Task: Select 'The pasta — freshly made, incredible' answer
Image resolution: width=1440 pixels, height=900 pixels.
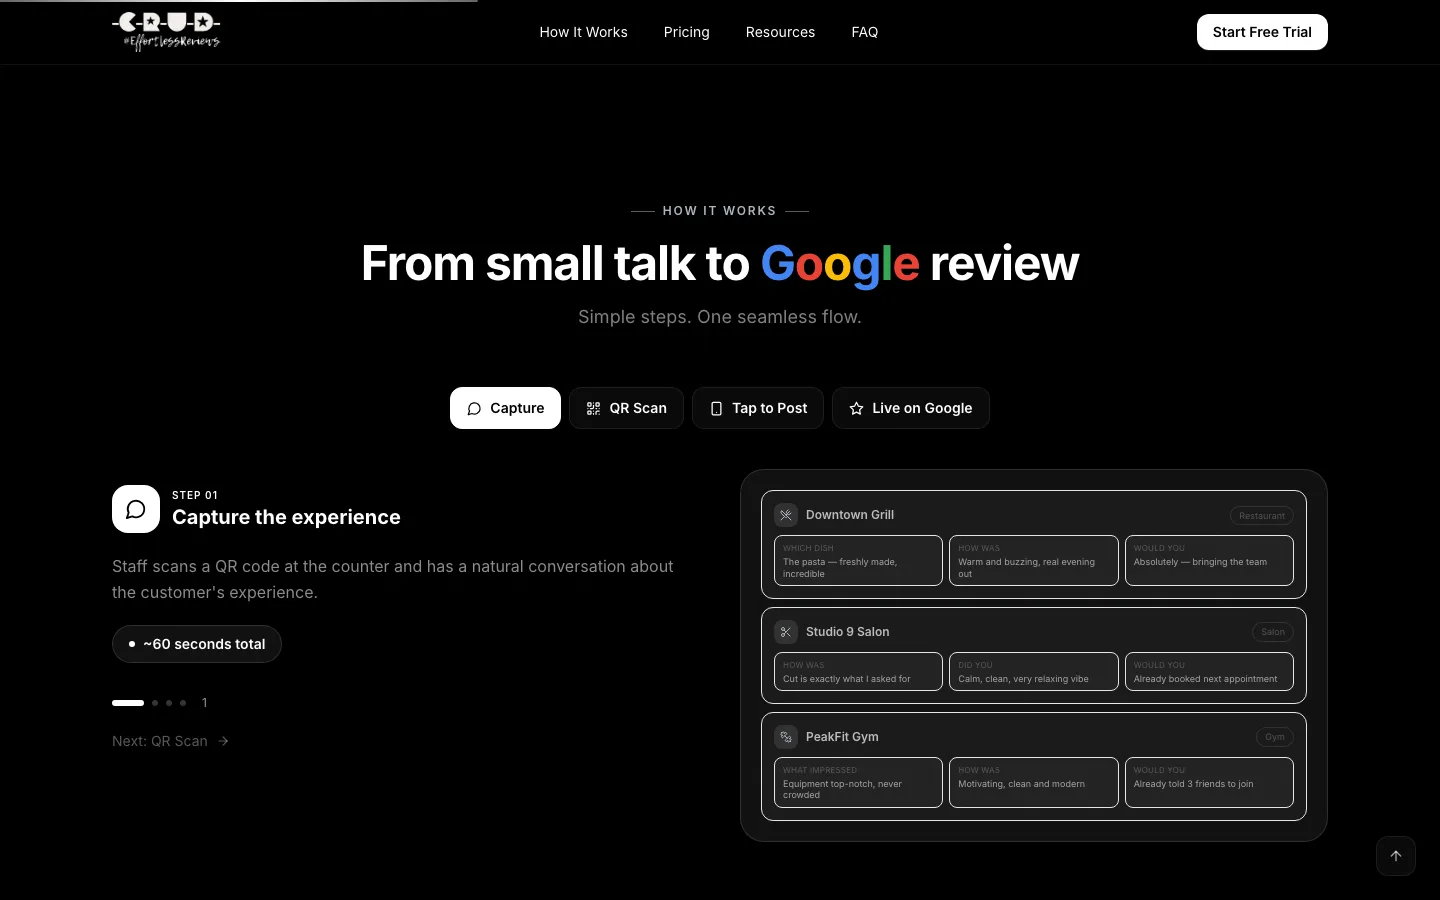Action: (858, 561)
